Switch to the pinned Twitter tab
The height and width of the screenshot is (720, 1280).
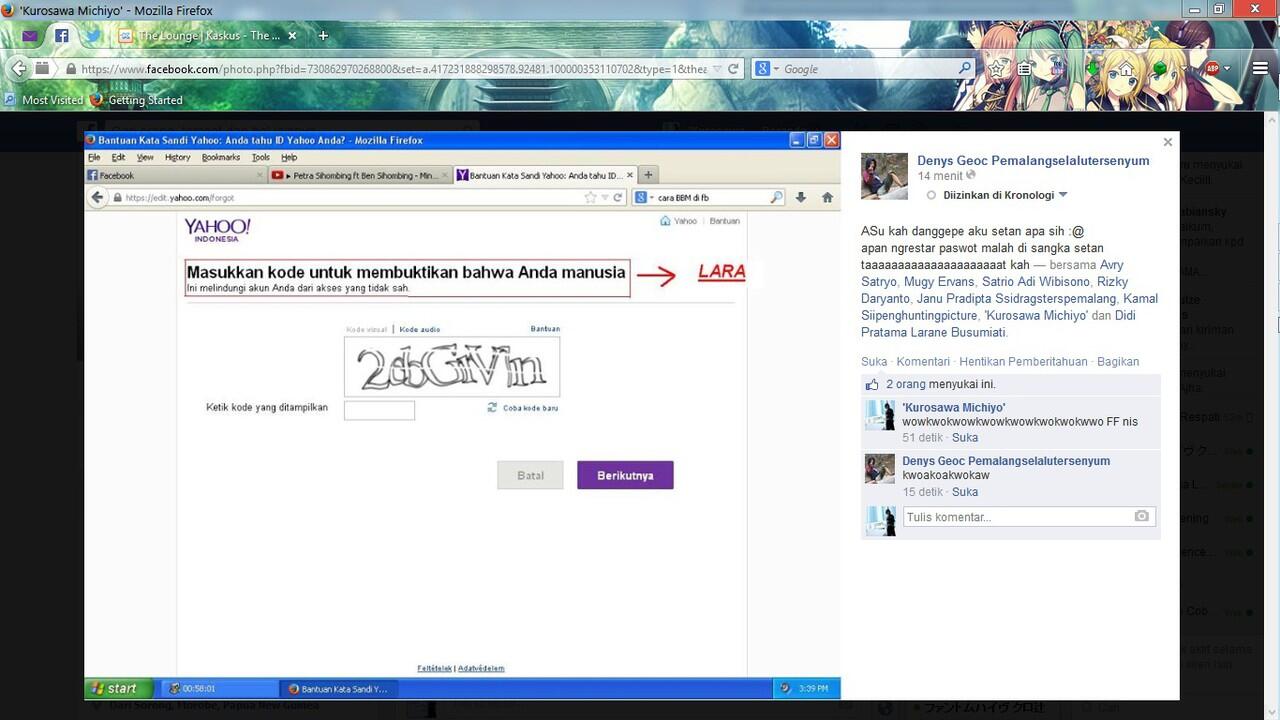92,35
